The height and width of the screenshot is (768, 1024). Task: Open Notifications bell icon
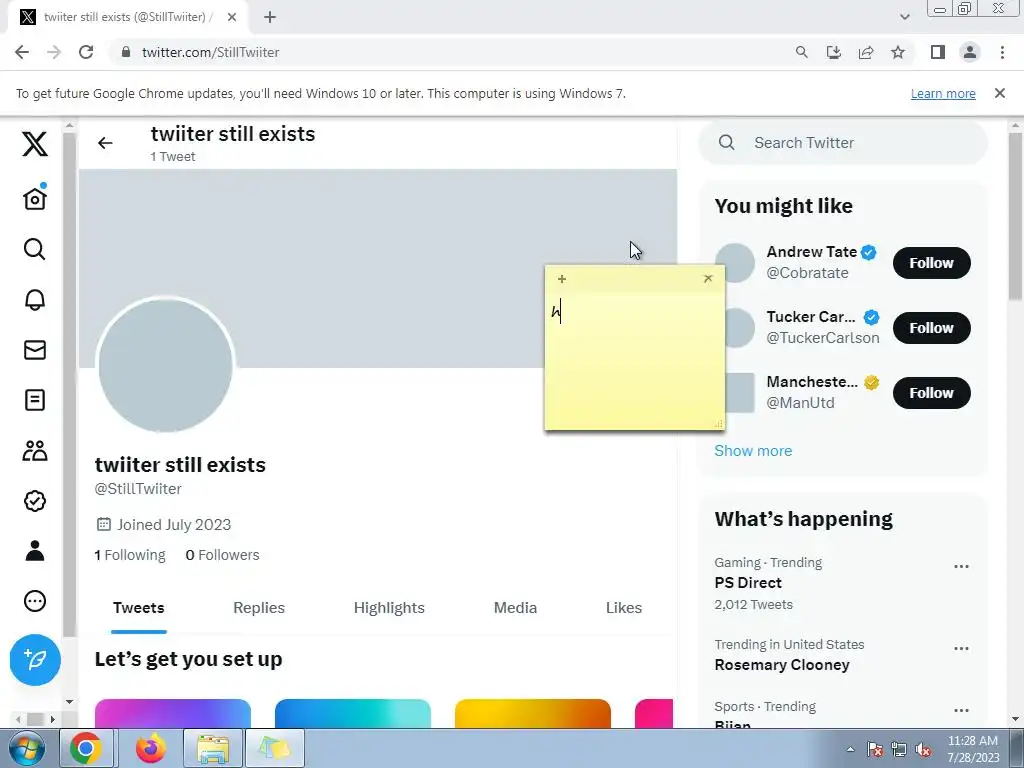pos(35,299)
